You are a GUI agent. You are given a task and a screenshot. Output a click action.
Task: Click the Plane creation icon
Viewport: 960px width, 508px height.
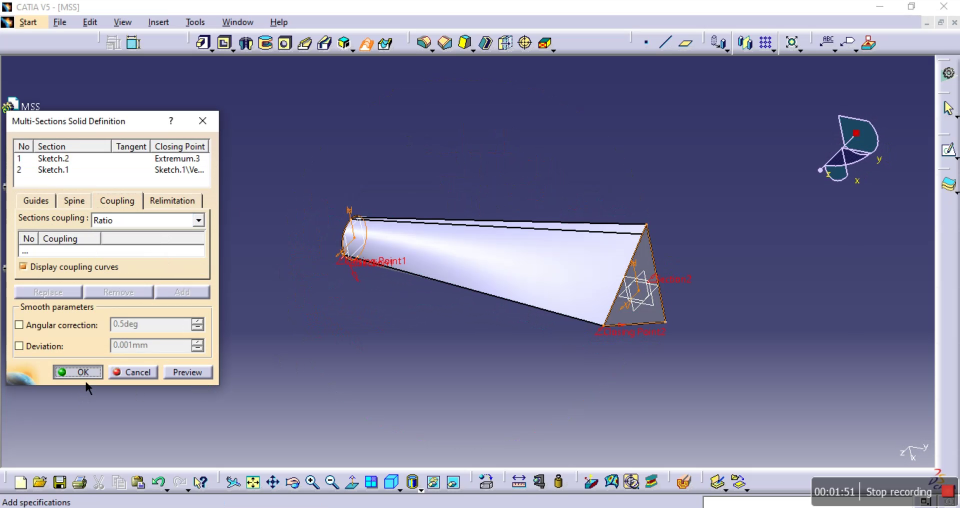click(685, 43)
